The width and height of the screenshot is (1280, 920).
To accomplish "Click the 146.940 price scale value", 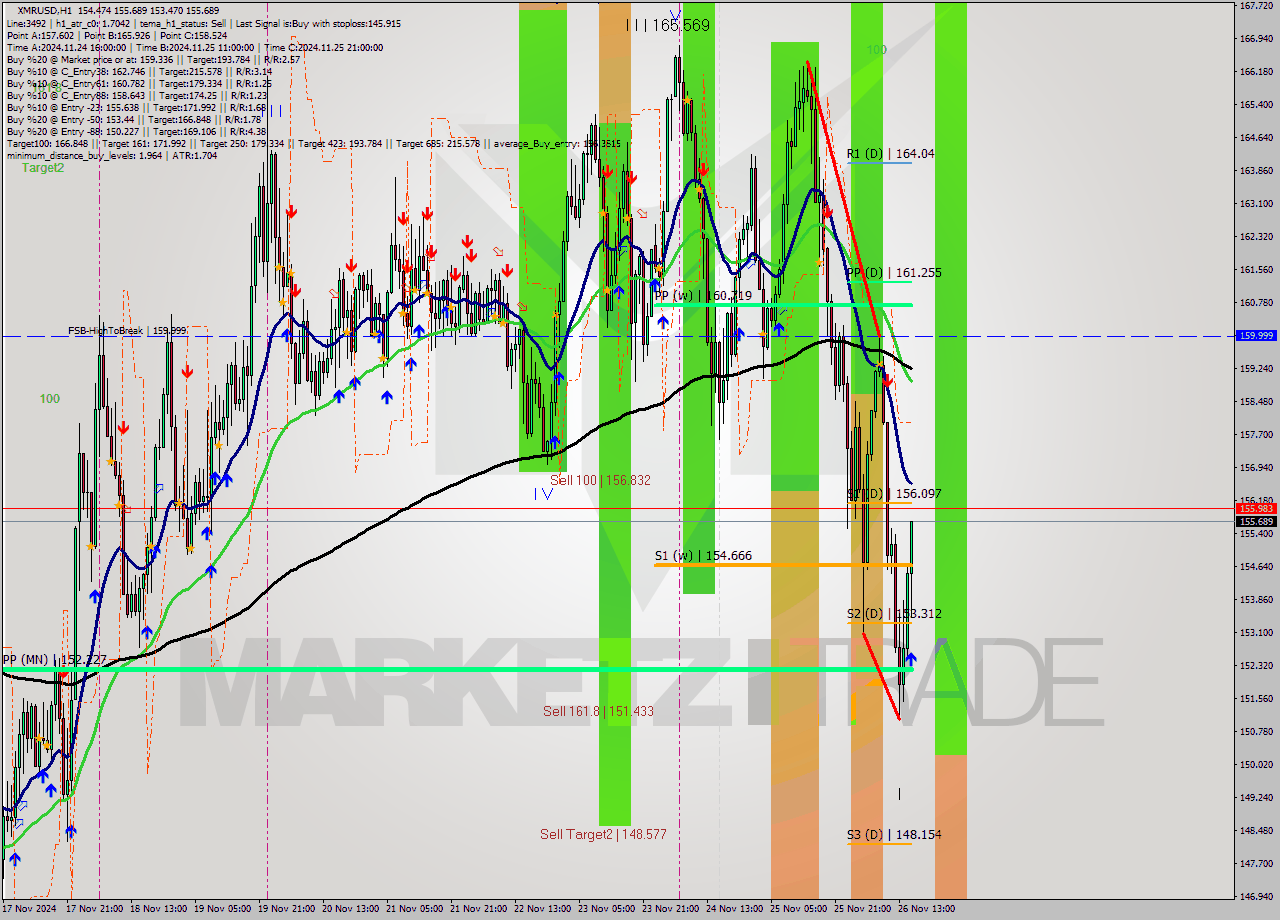I will (1256, 897).
